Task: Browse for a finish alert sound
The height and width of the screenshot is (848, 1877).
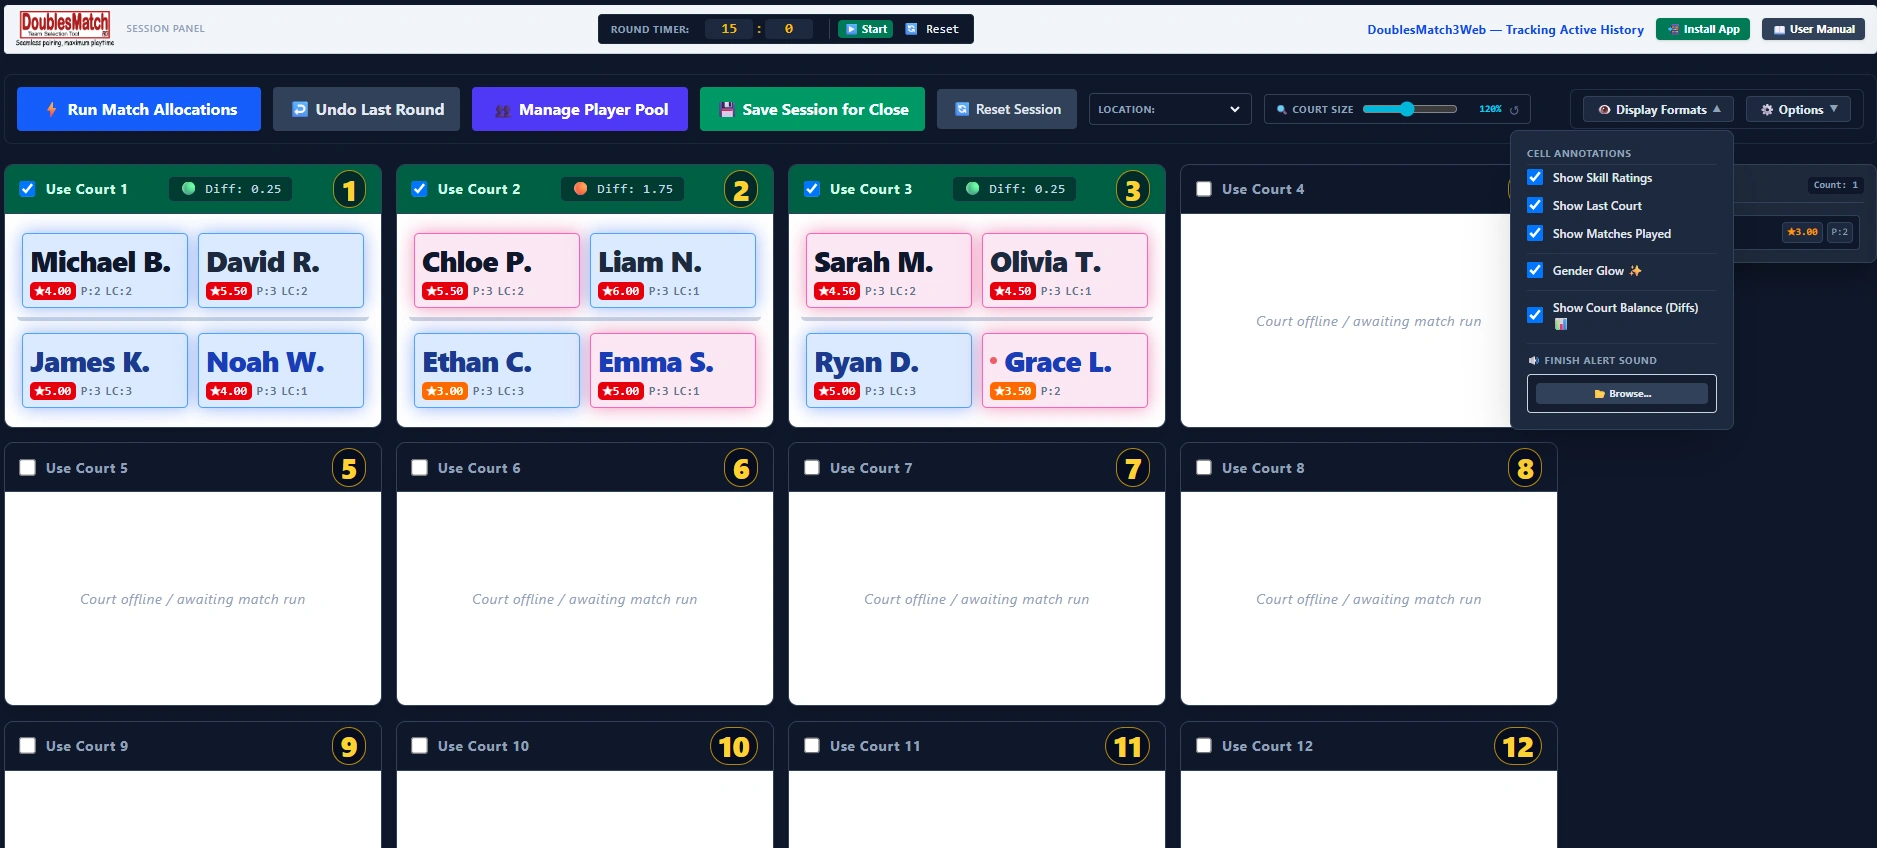Action: [x=1622, y=394]
